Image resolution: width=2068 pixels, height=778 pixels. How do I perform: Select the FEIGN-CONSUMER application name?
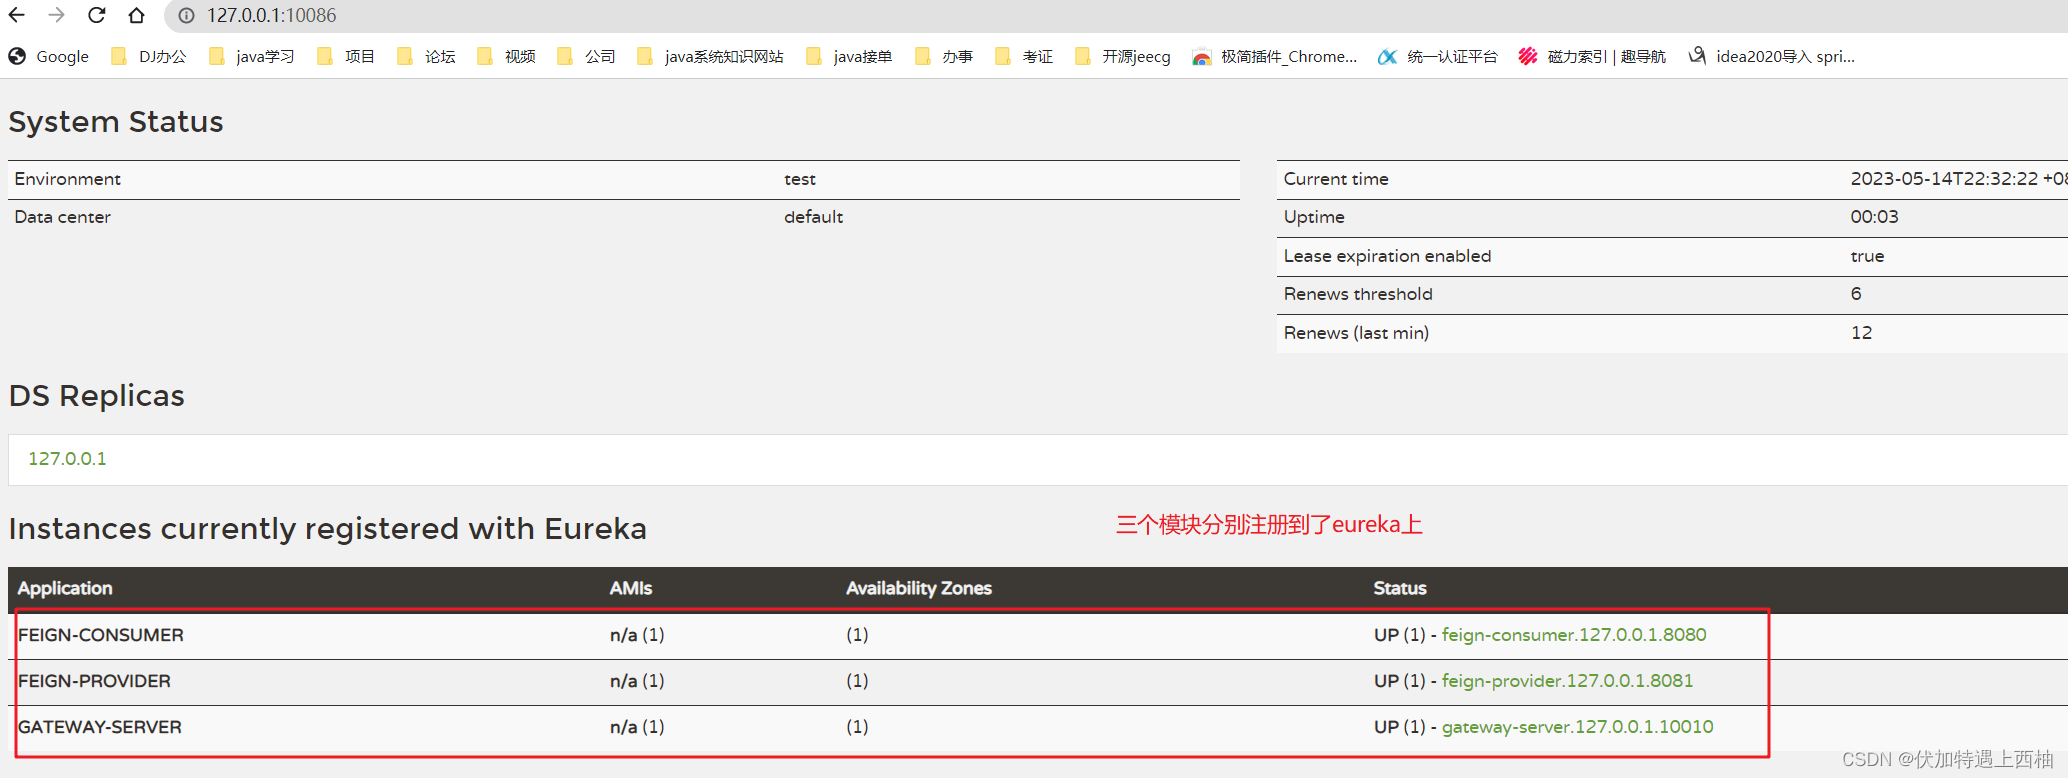point(101,635)
